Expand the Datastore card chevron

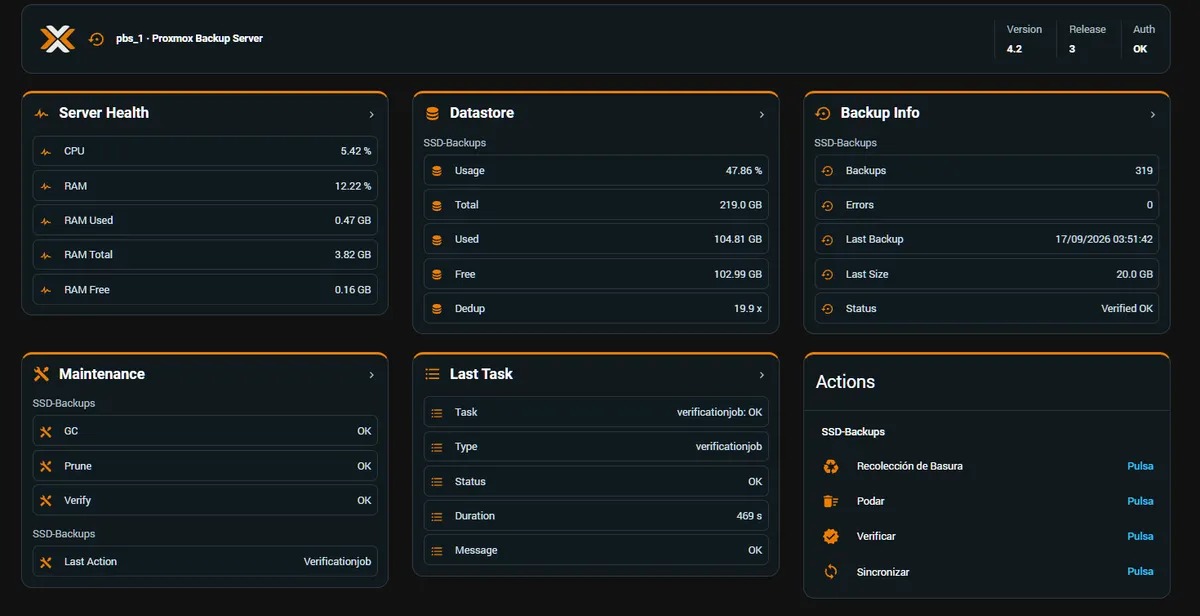[762, 115]
